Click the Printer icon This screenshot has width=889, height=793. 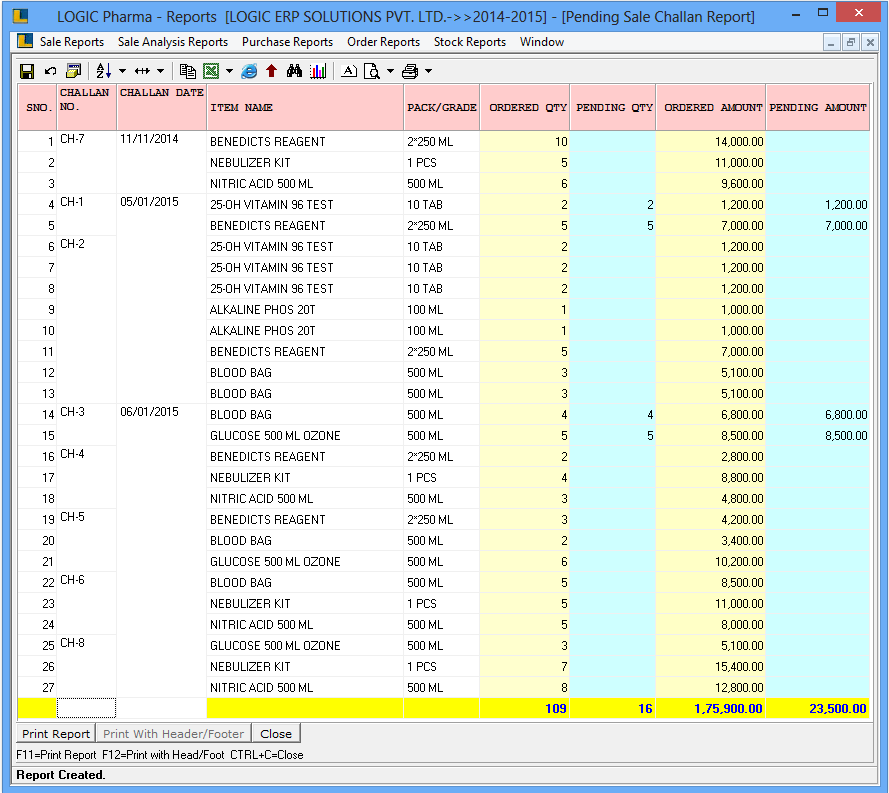[410, 71]
